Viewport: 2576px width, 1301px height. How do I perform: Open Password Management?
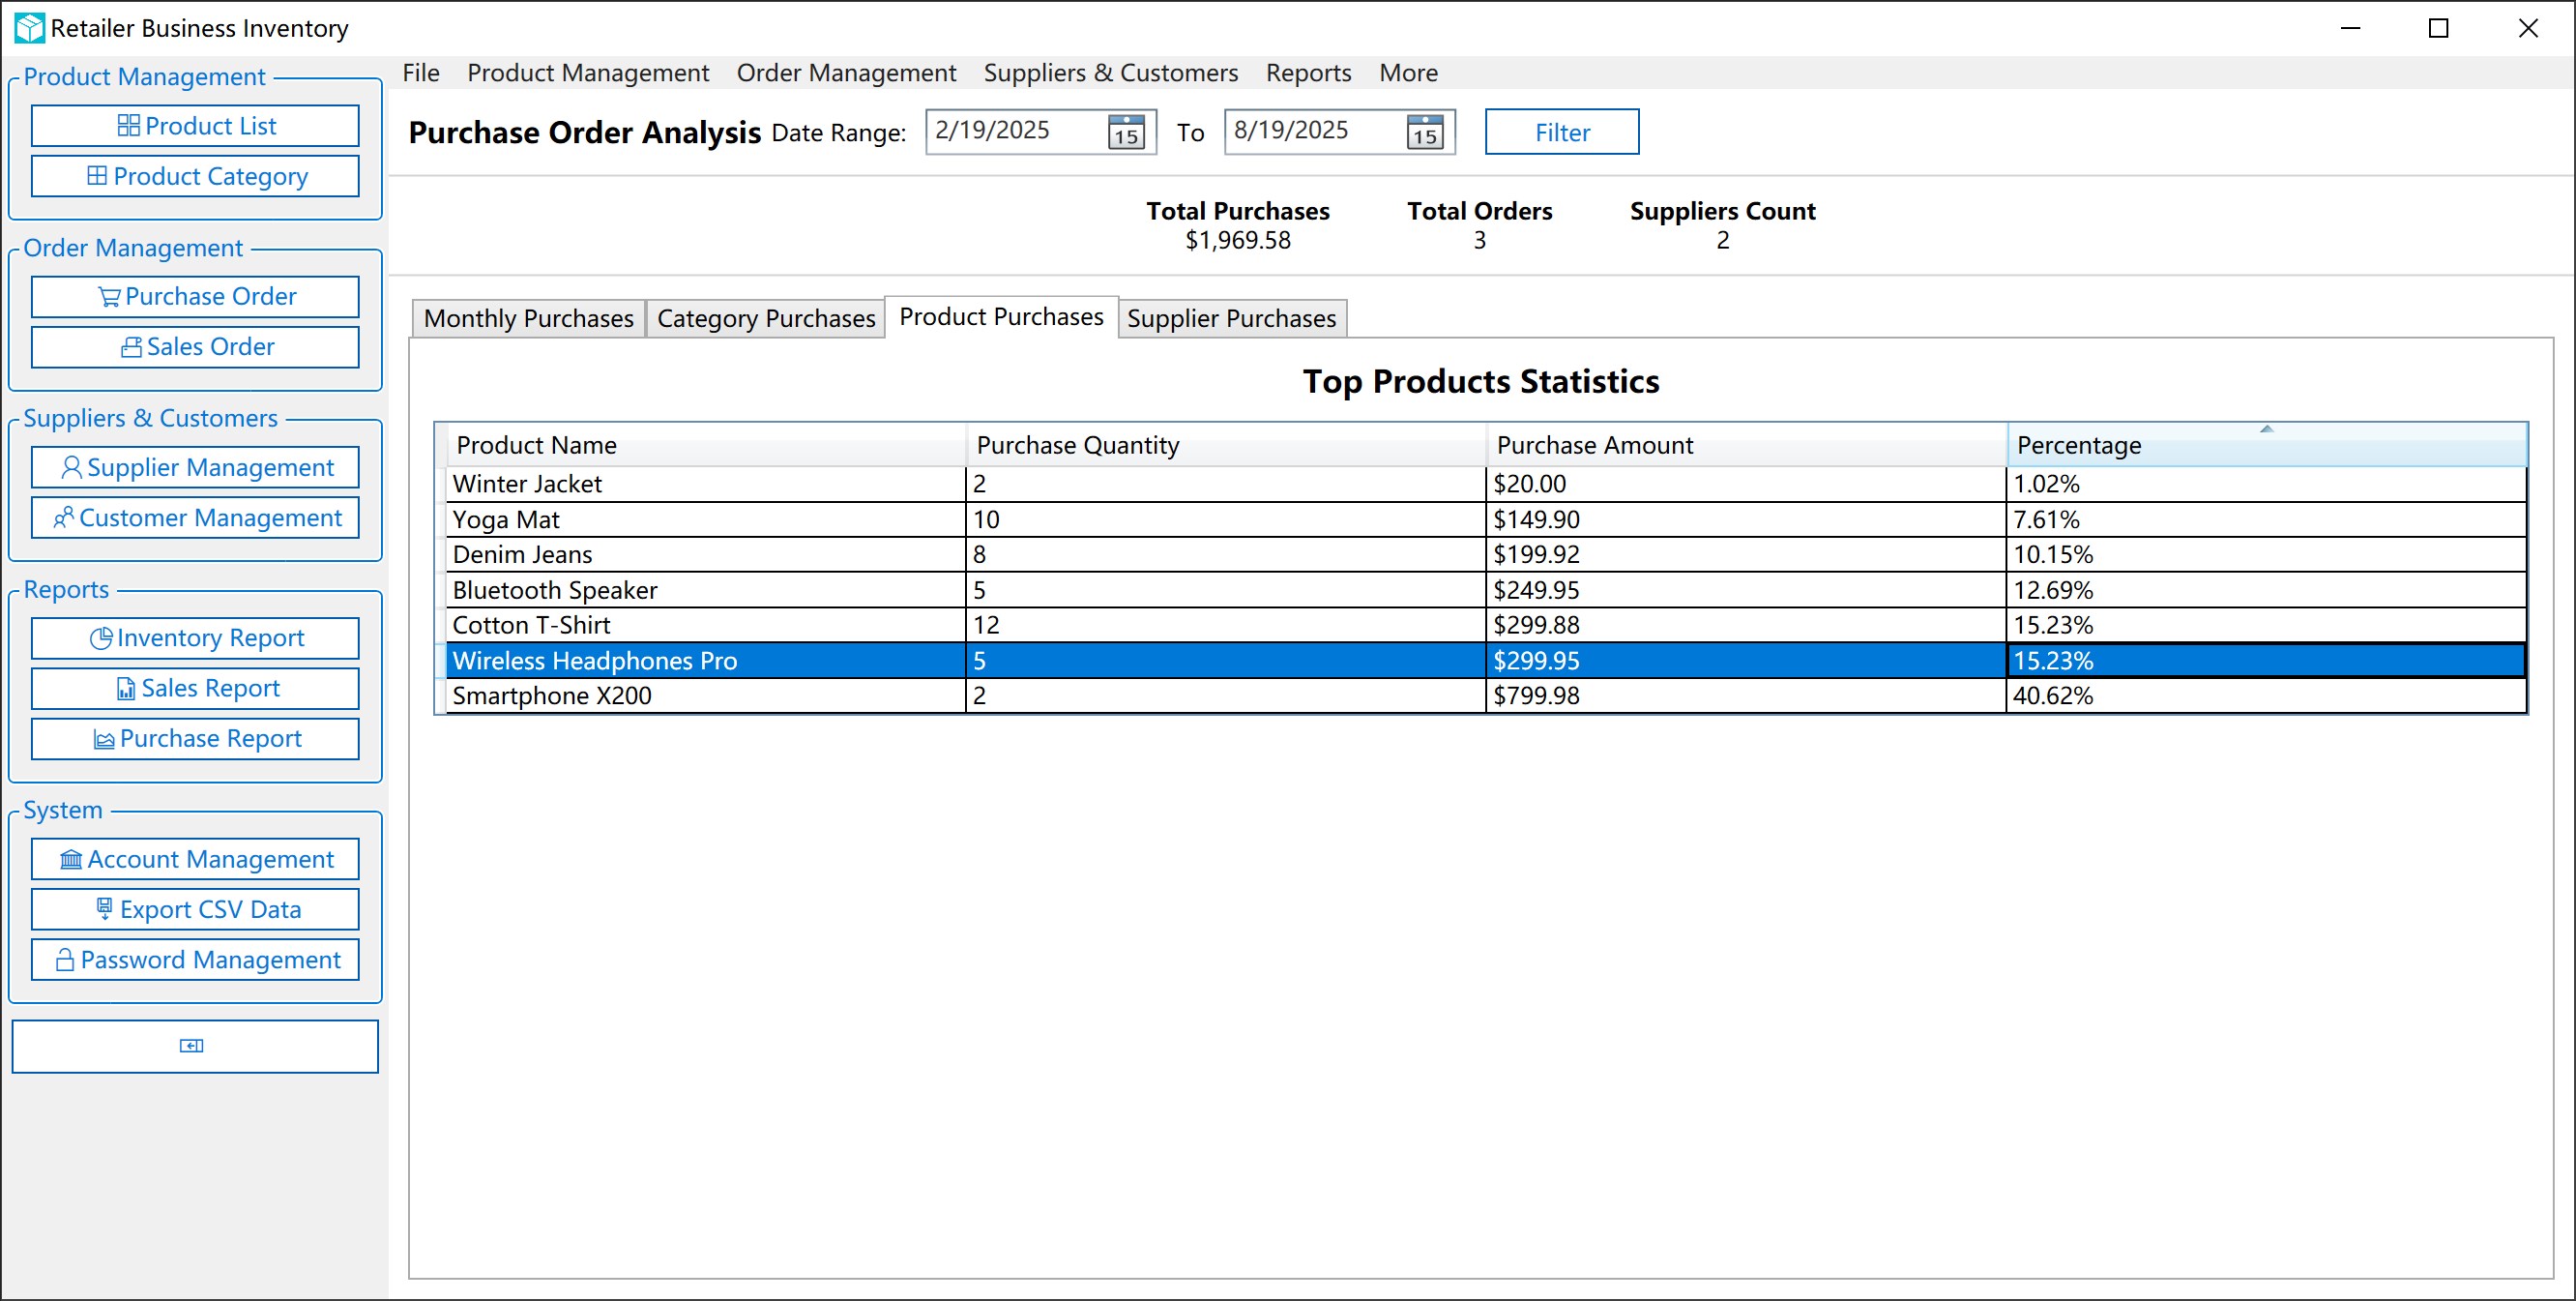[195, 959]
